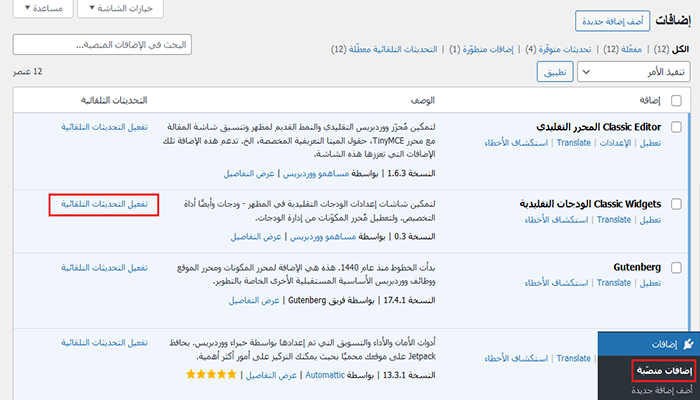Click the Classic Widgets plugin title
The height and width of the screenshot is (400, 700).
[x=590, y=204]
